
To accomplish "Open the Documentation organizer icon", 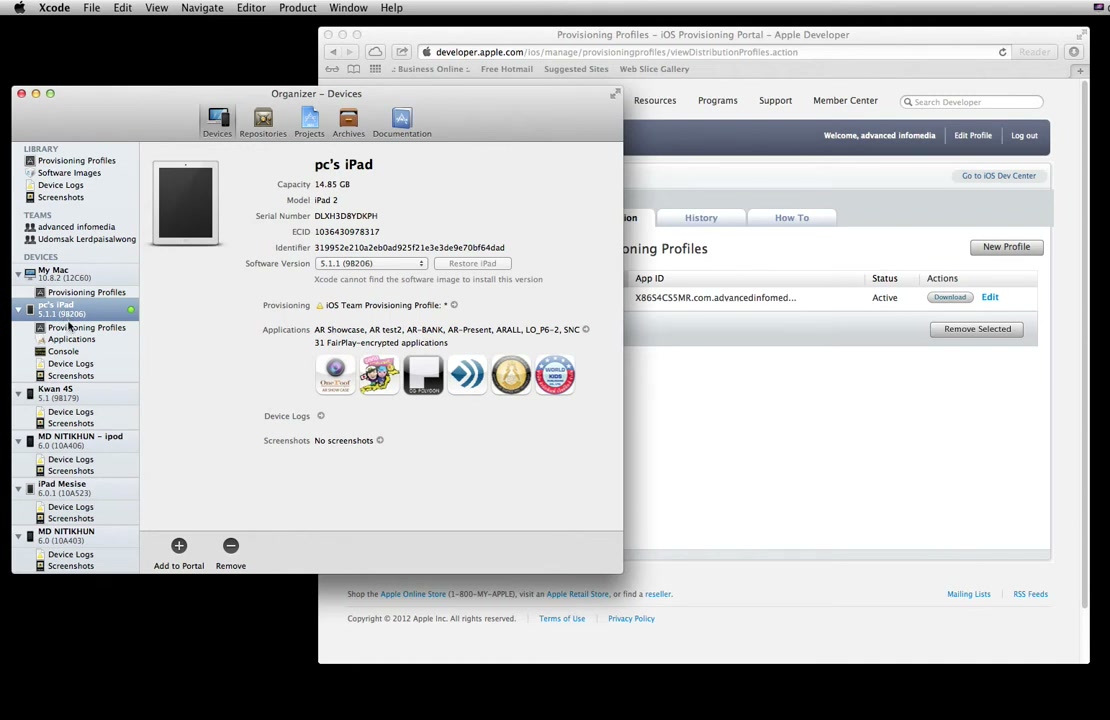I will click(401, 117).
